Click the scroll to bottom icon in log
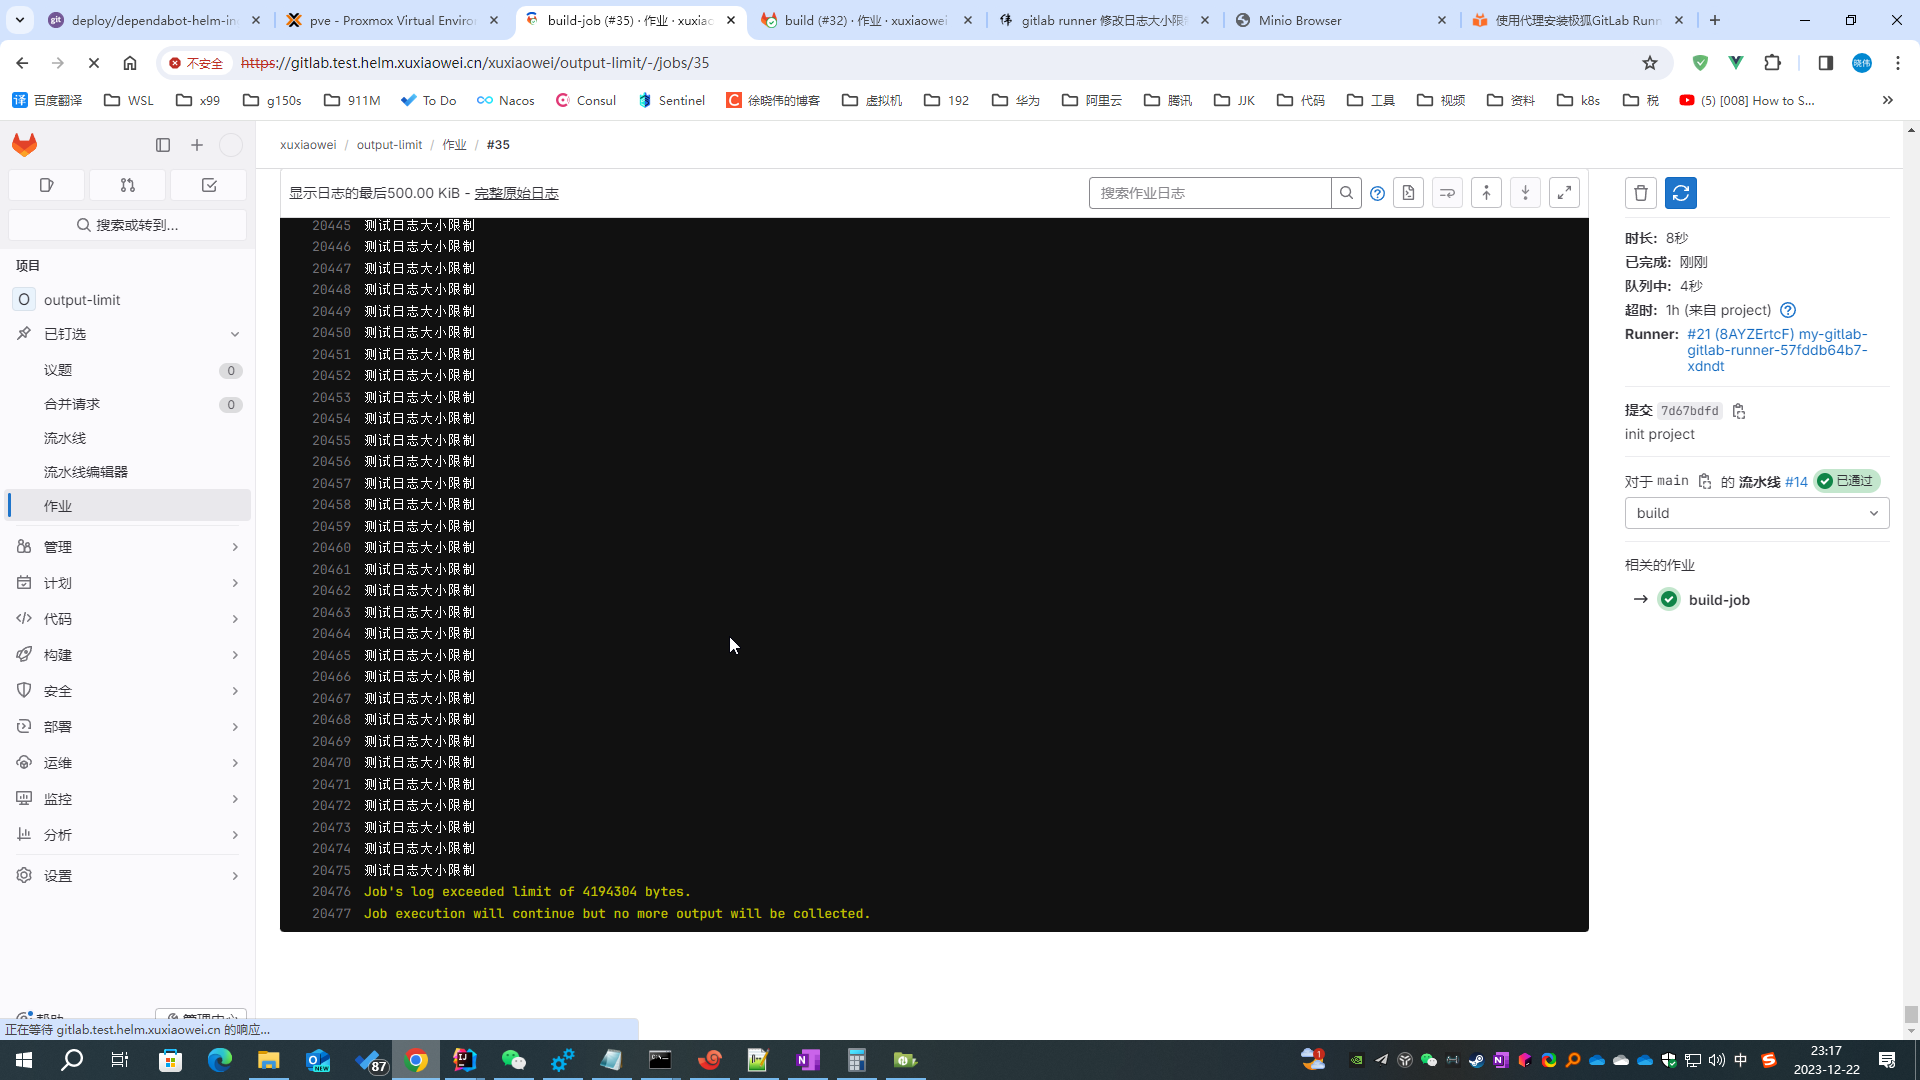This screenshot has width=1920, height=1080. tap(1524, 193)
